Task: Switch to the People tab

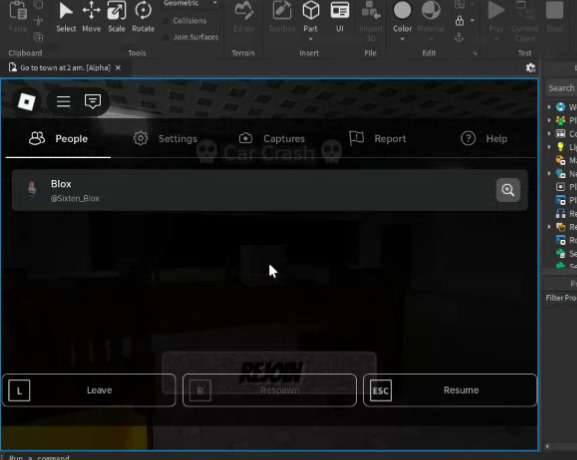Action: [58, 139]
